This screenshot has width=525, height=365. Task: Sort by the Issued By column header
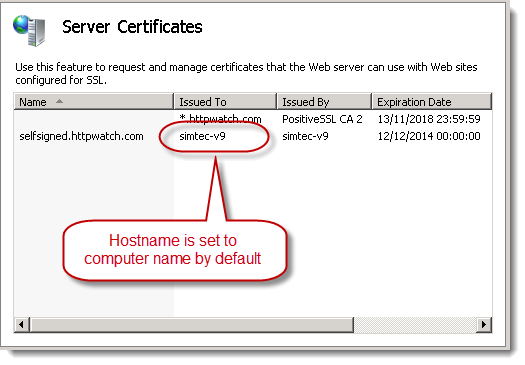point(324,102)
